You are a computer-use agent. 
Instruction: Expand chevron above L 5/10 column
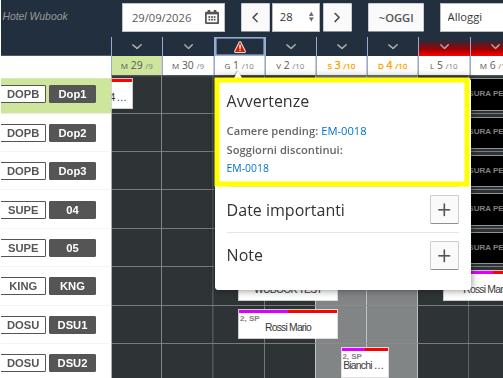pyautogui.click(x=444, y=46)
